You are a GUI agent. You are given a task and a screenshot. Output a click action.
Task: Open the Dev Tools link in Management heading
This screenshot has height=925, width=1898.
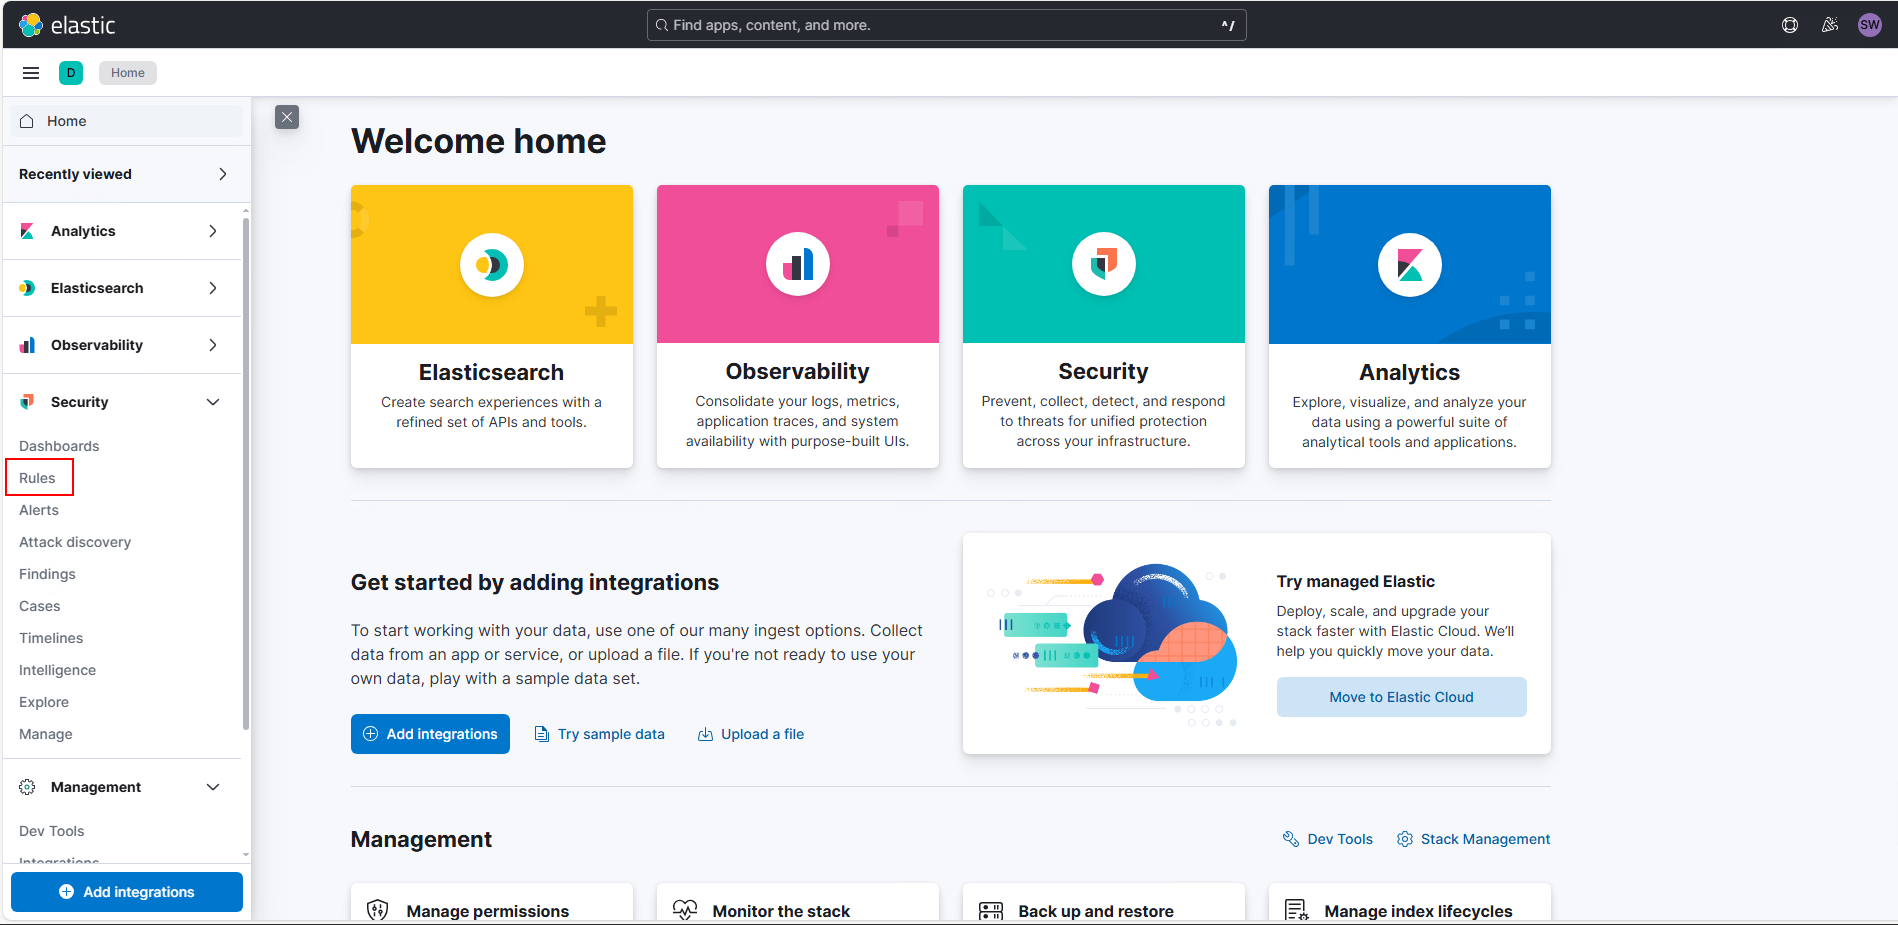click(x=1340, y=839)
